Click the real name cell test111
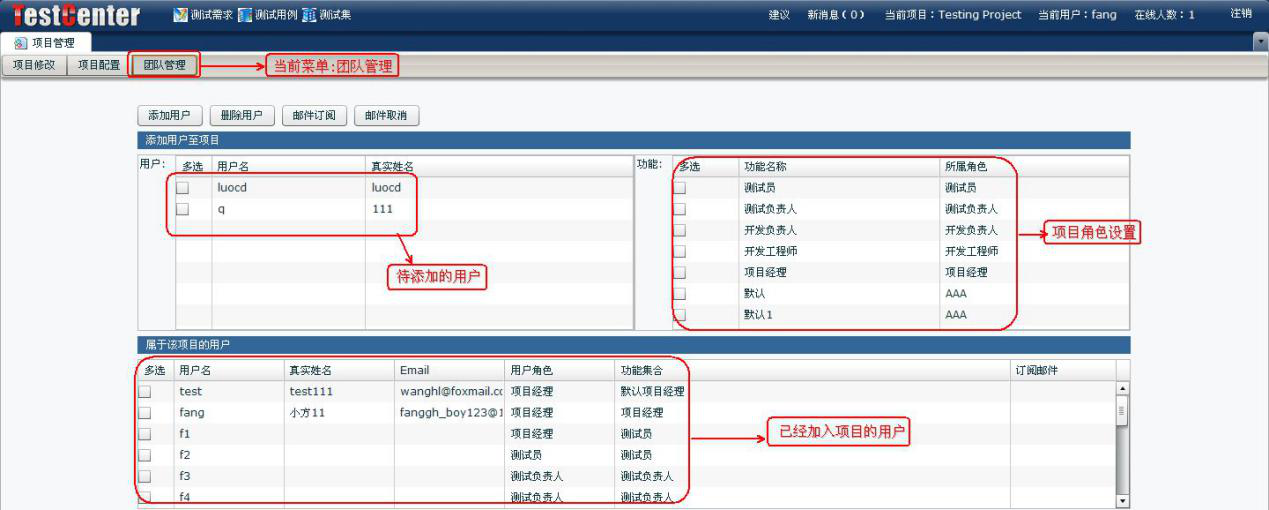 click(x=311, y=391)
